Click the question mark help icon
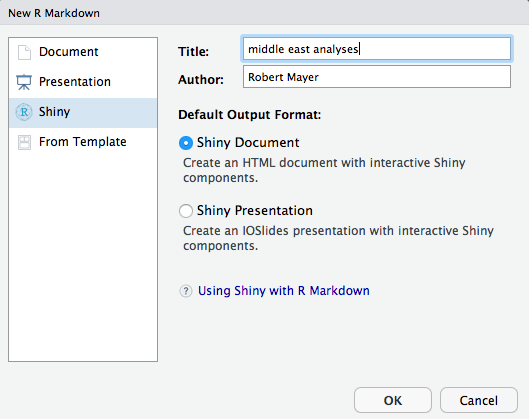This screenshot has width=529, height=419. point(186,291)
